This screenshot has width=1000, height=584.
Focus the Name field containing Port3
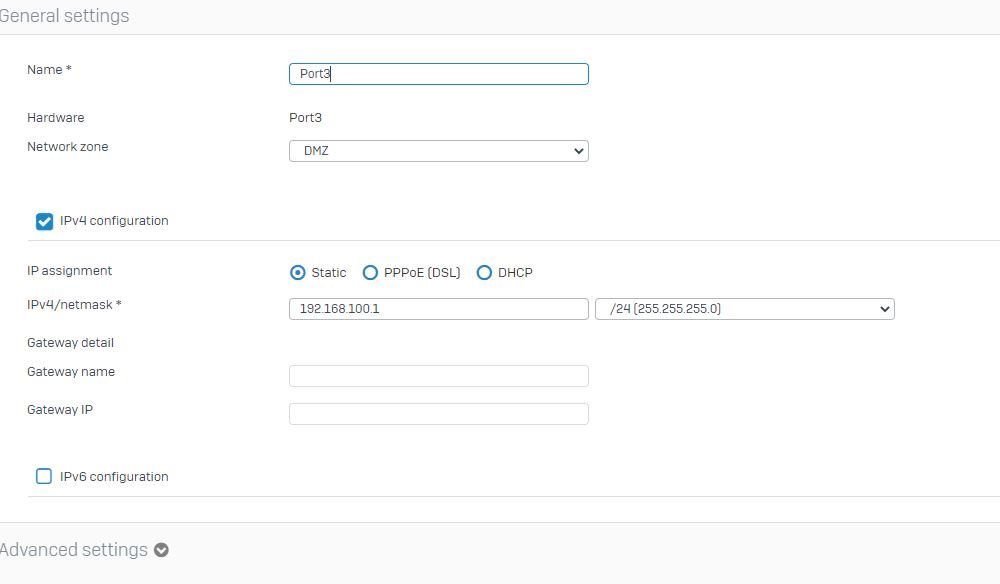[x=439, y=74]
